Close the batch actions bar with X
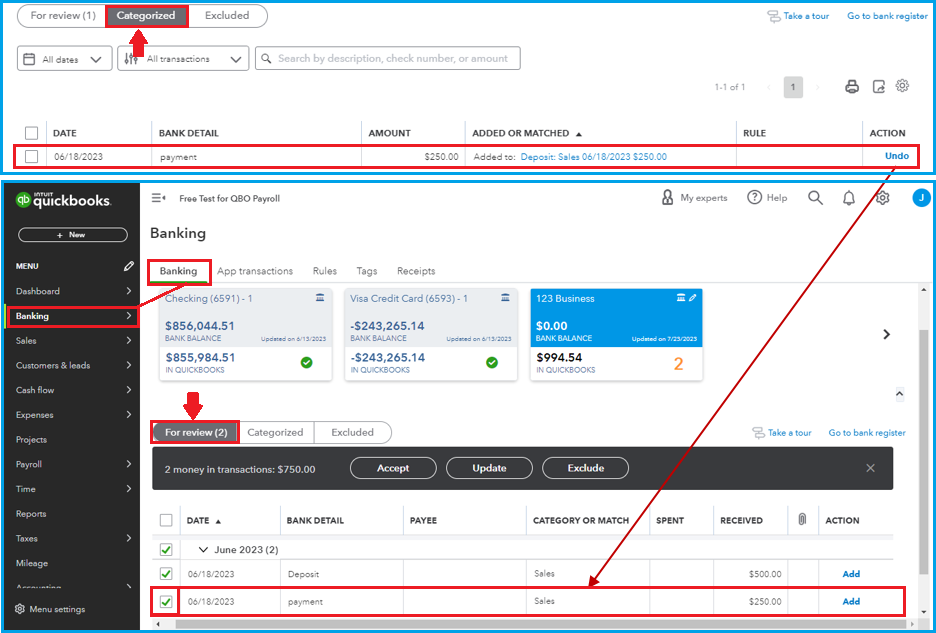936x633 pixels. 870,468
